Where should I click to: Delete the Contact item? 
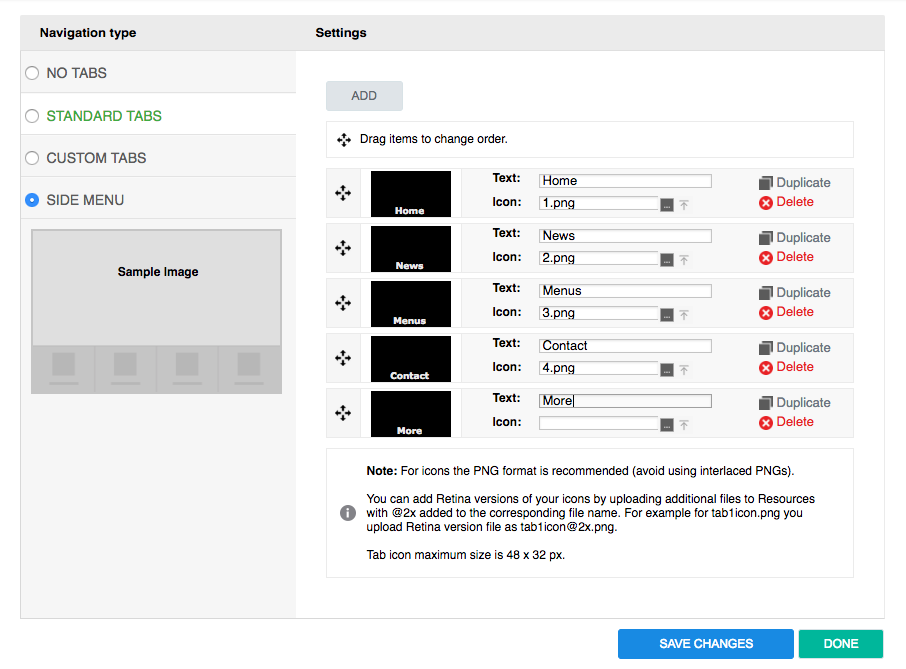(786, 367)
